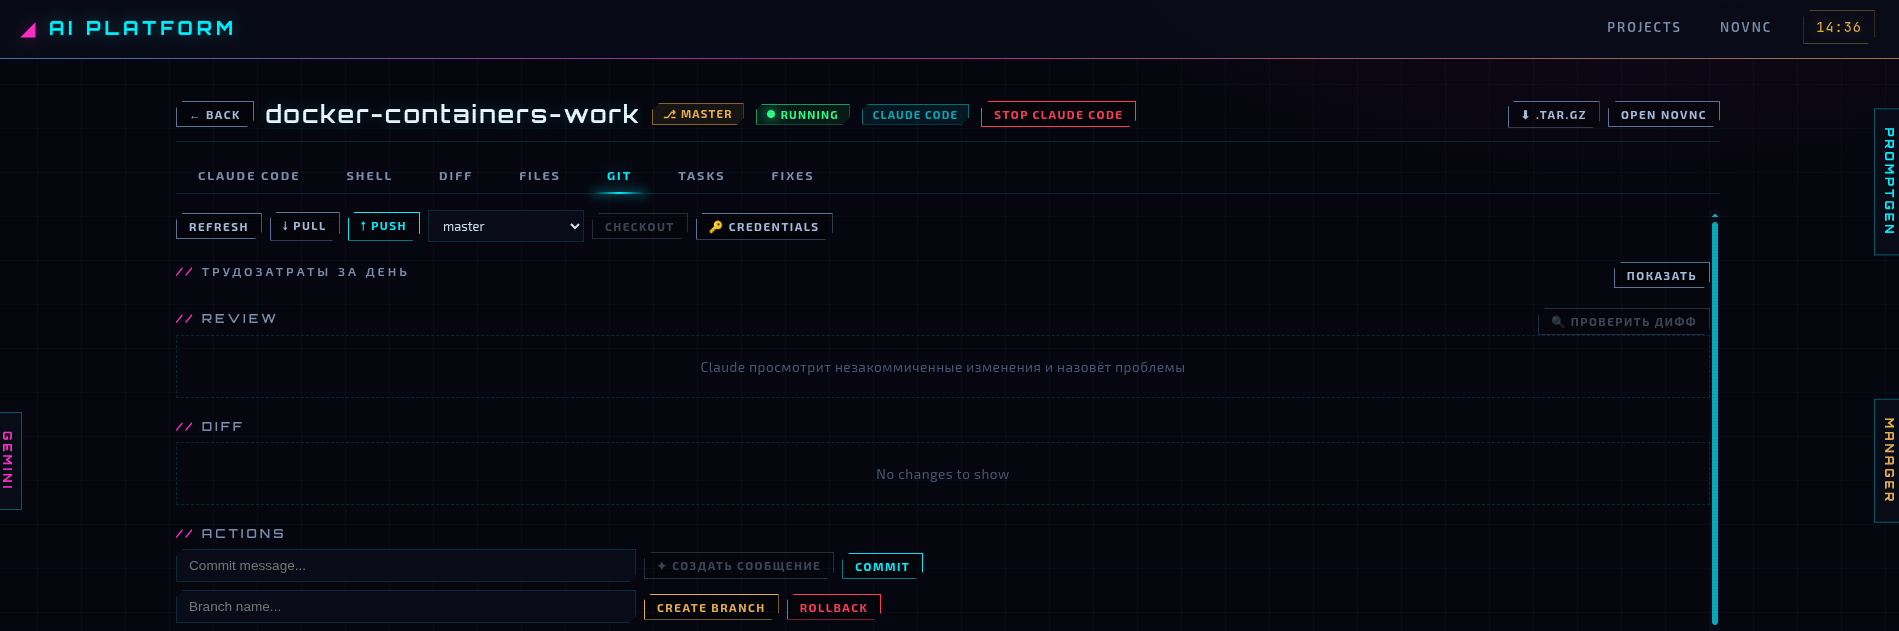Viewport: 1899px width, 631px height.
Task: Click the COMMIT button
Action: [882, 566]
